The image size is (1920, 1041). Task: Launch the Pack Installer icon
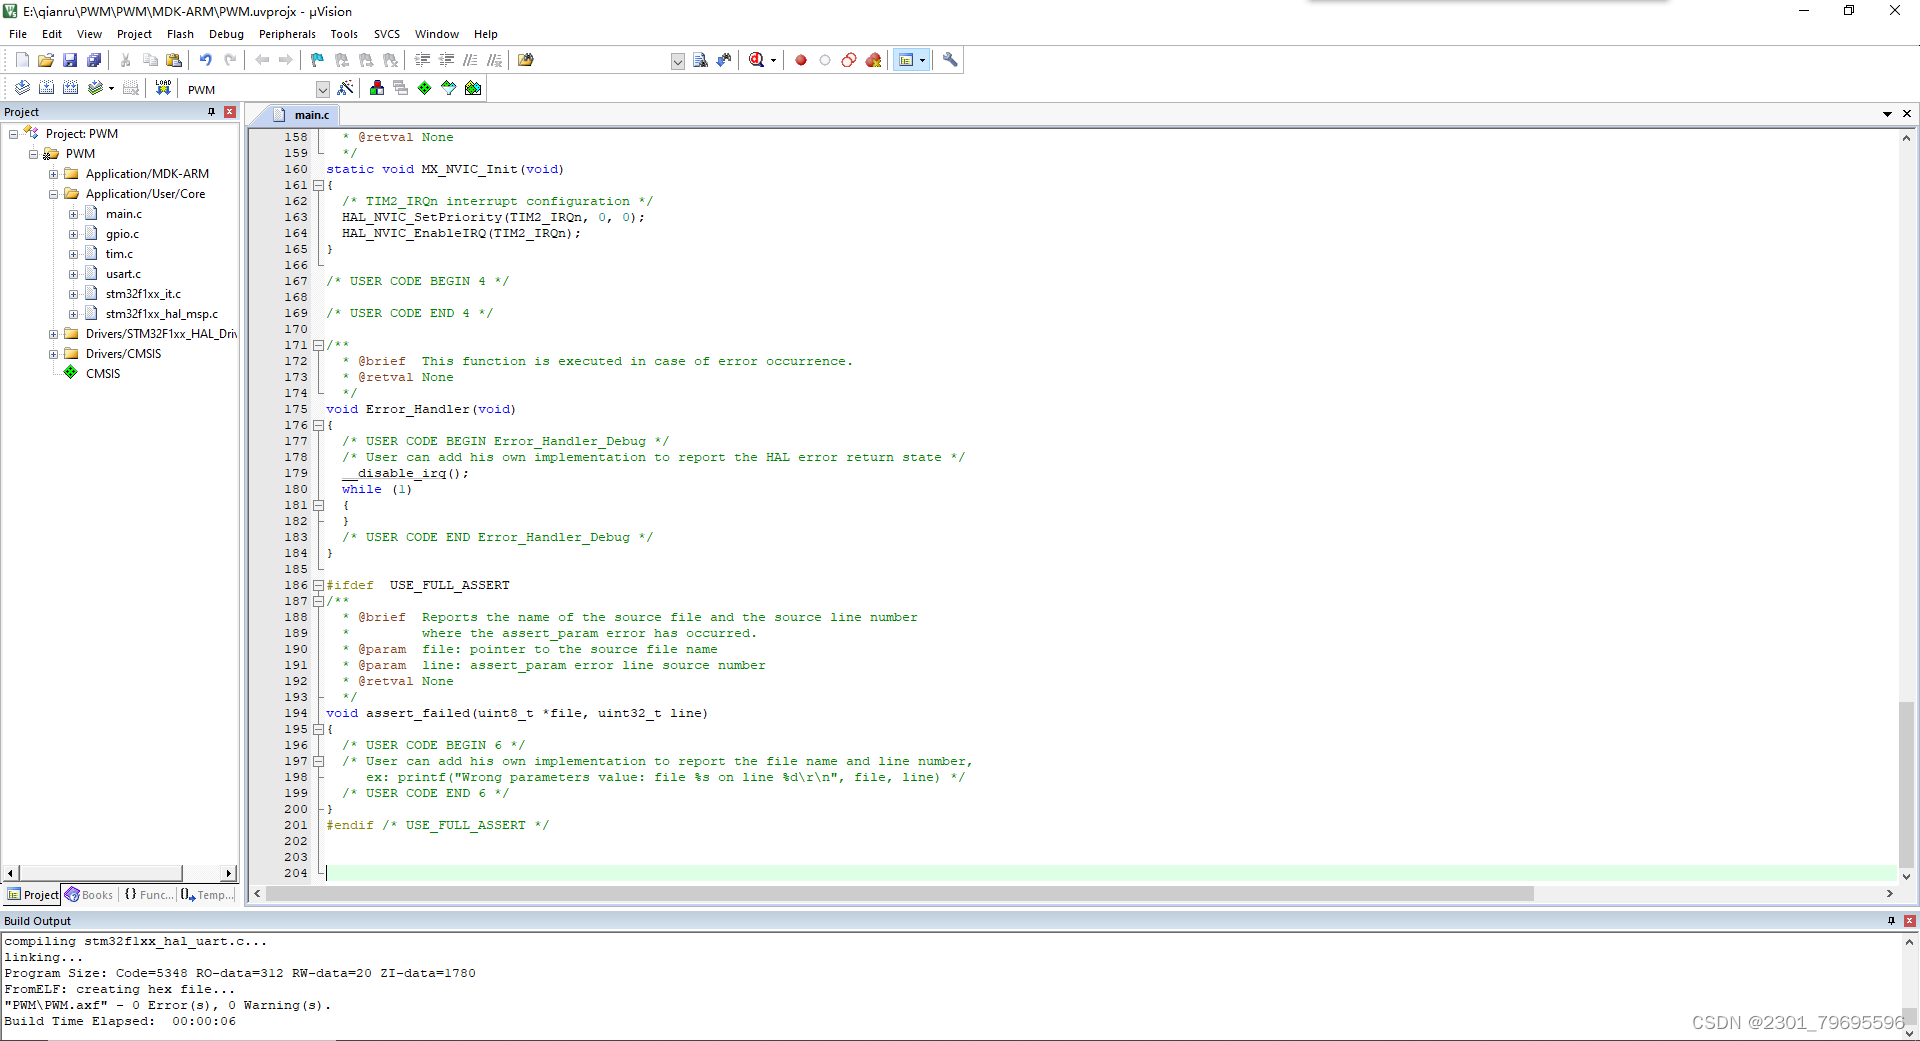click(473, 88)
